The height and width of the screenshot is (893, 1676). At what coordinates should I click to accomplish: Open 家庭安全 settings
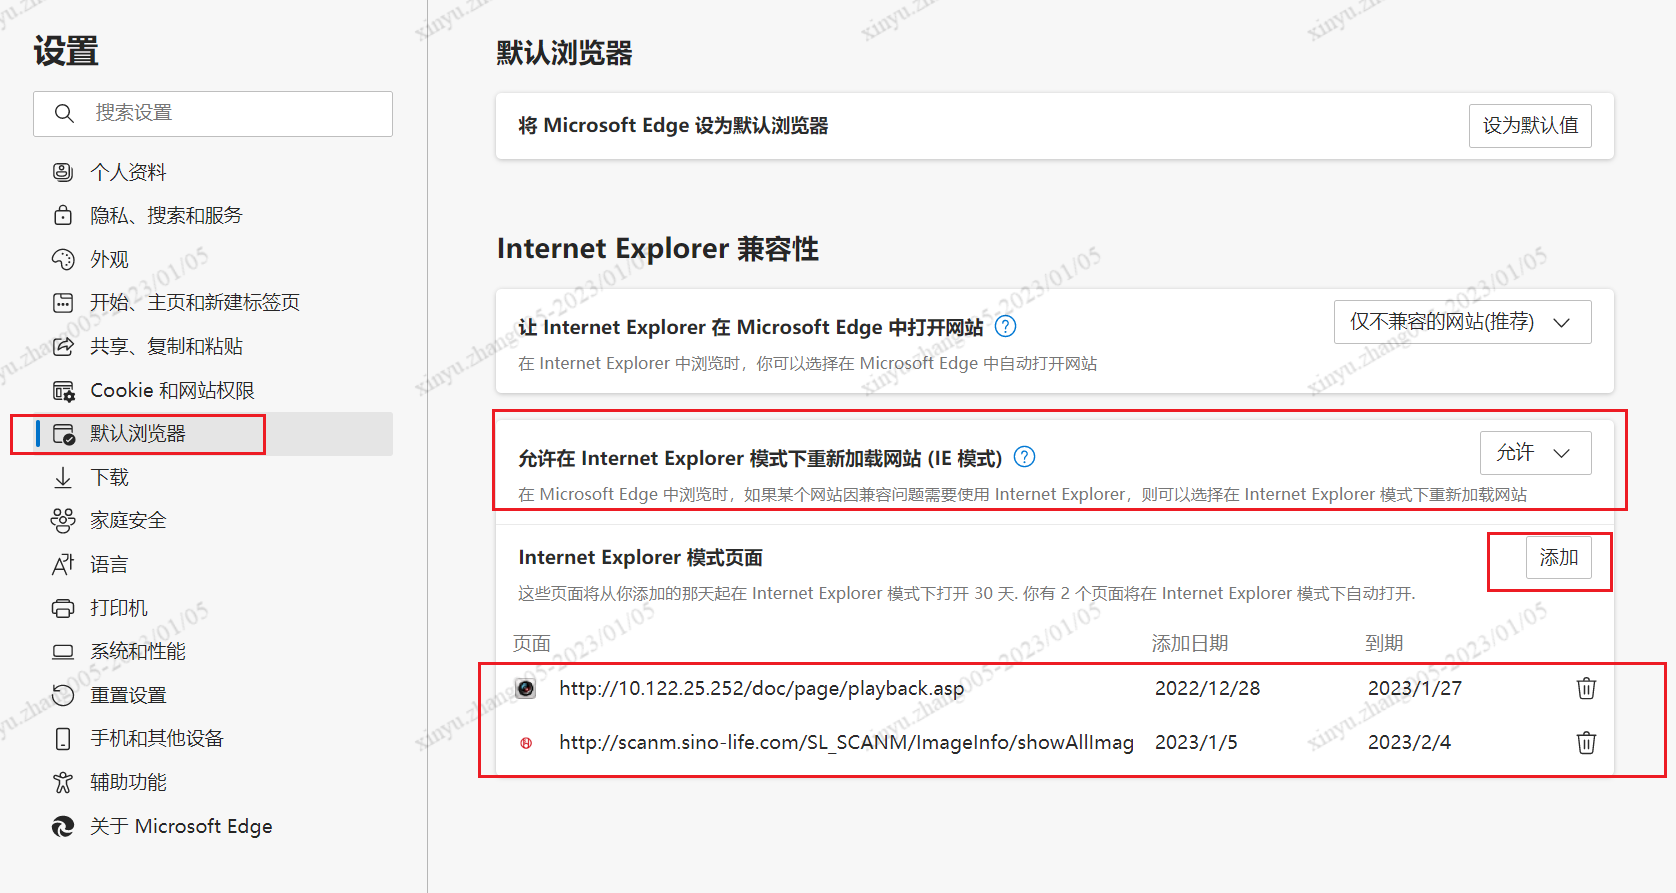tap(128, 520)
